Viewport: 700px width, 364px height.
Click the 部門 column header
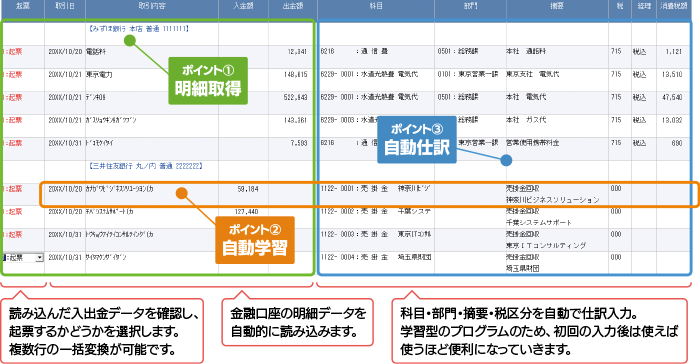(471, 6)
